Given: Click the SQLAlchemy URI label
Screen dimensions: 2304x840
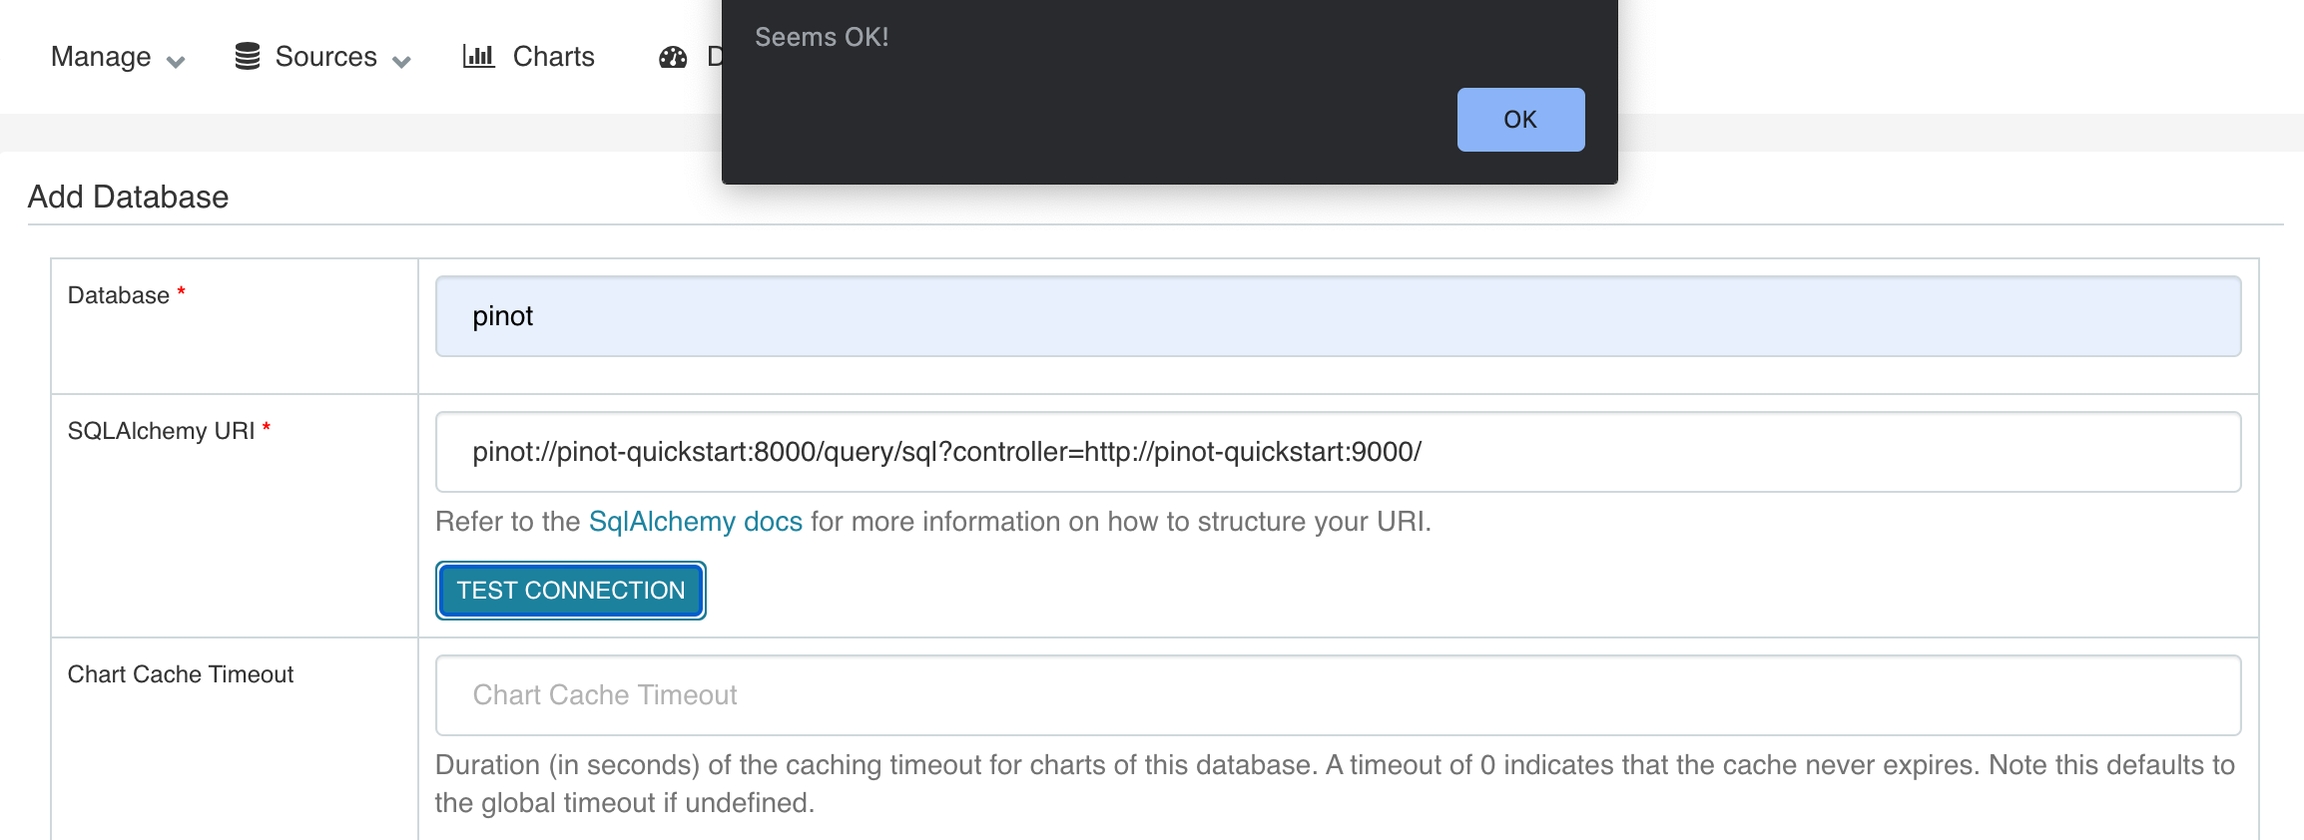Looking at the screenshot, I should pyautogui.click(x=161, y=431).
